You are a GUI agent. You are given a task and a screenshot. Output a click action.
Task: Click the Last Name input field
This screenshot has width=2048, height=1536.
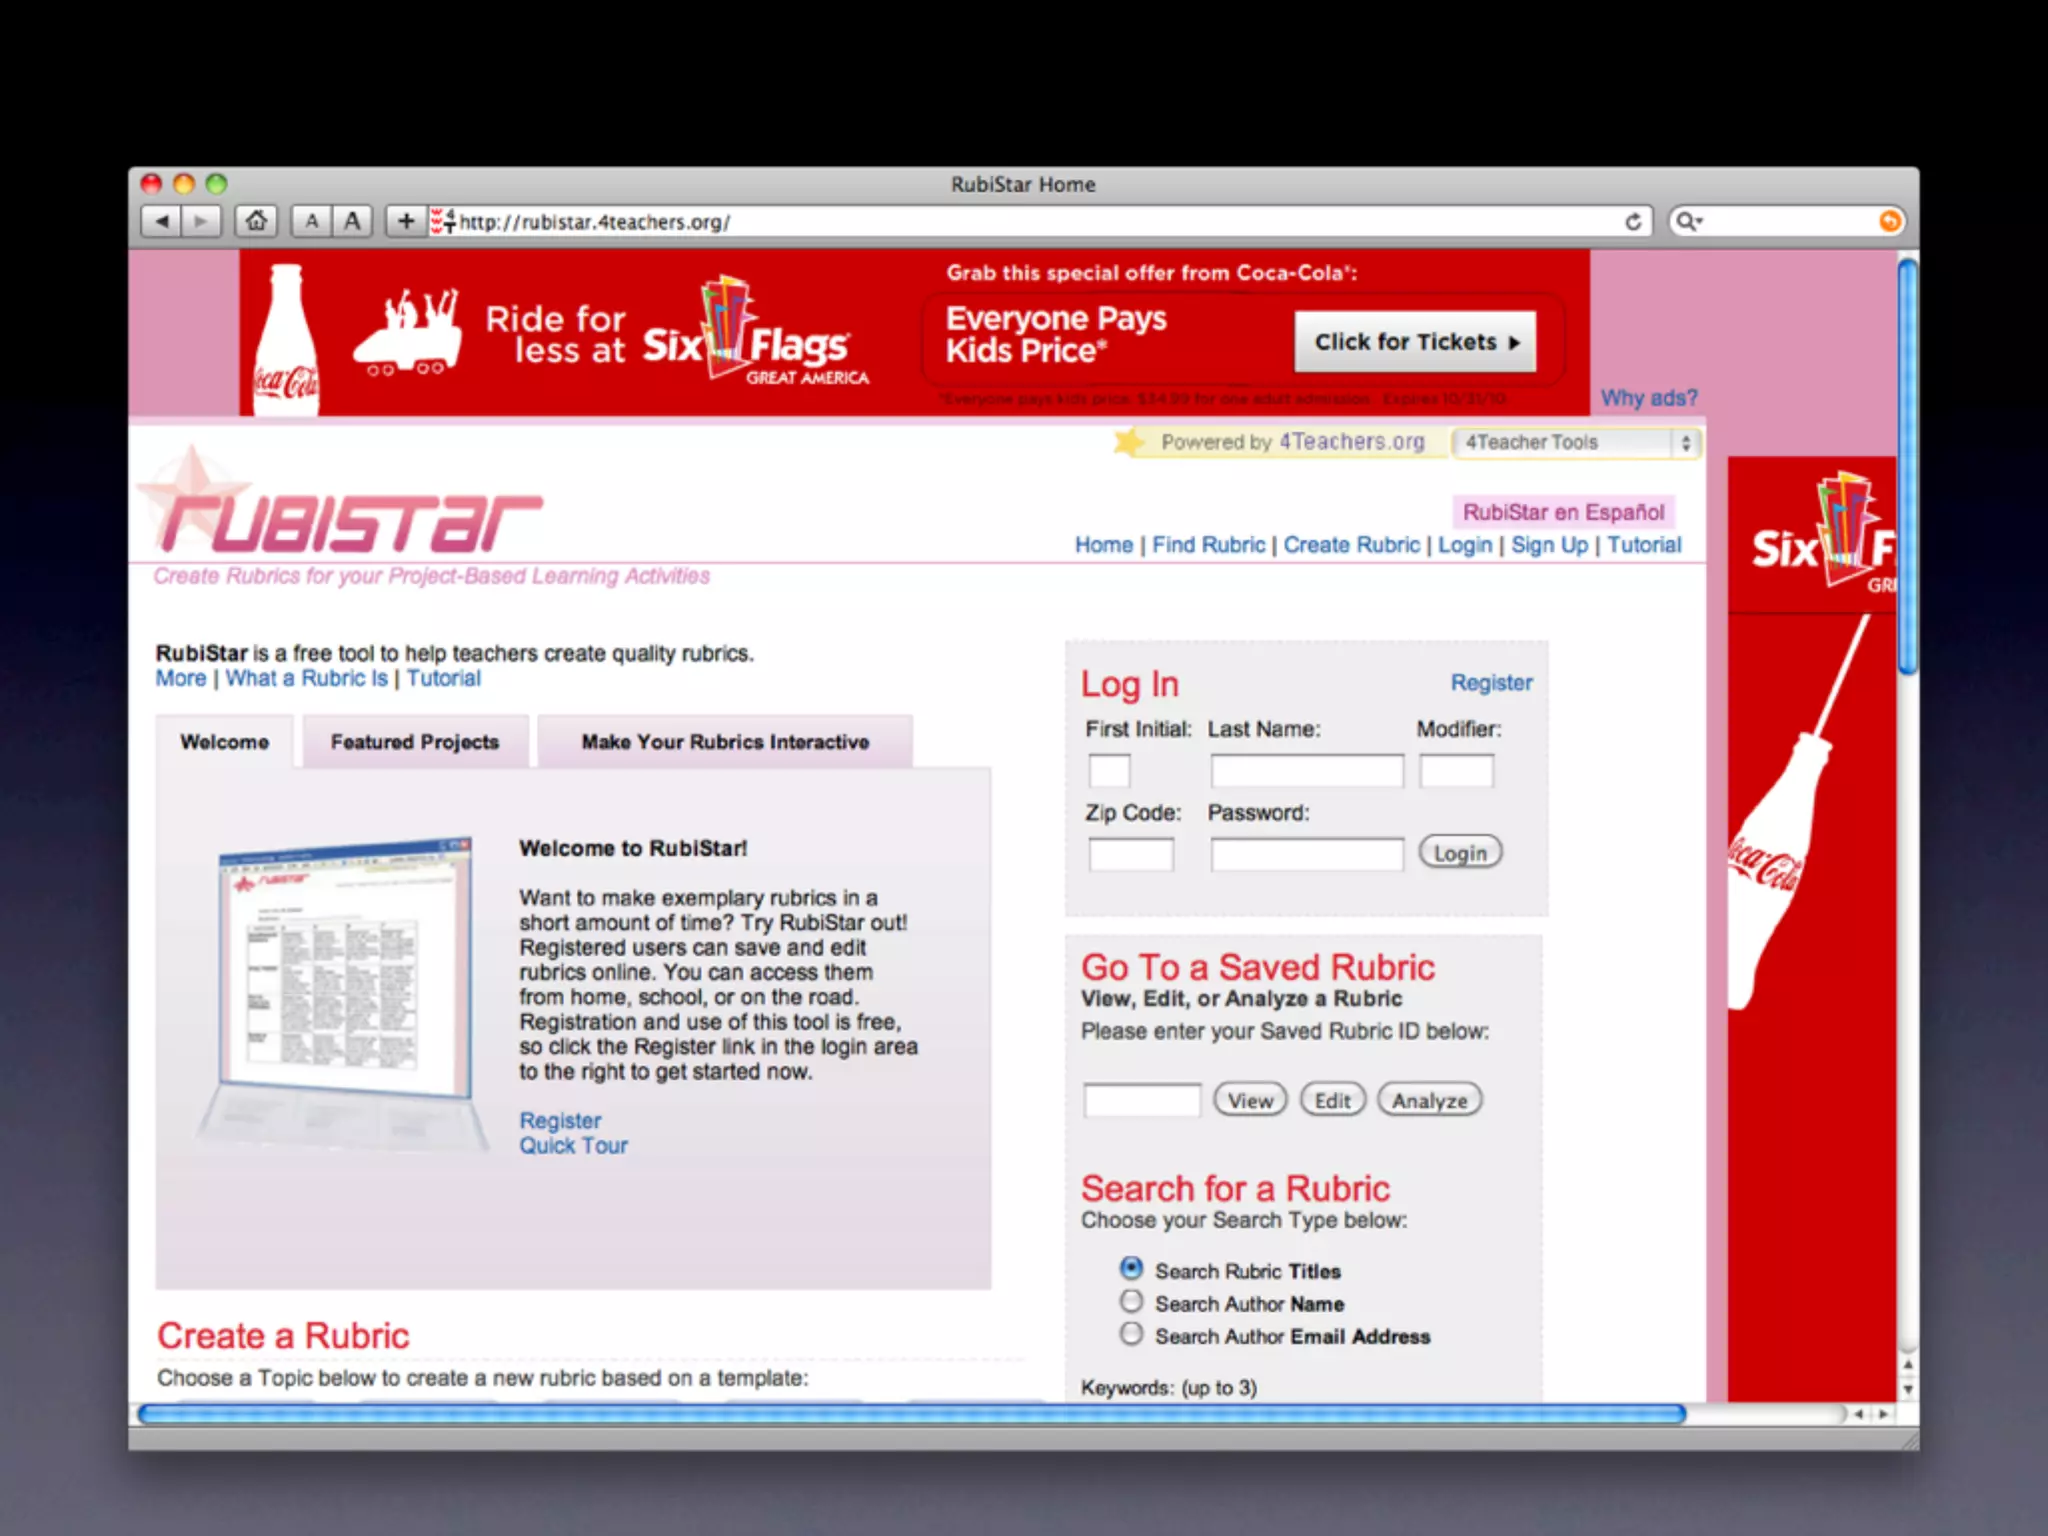pos(1306,771)
